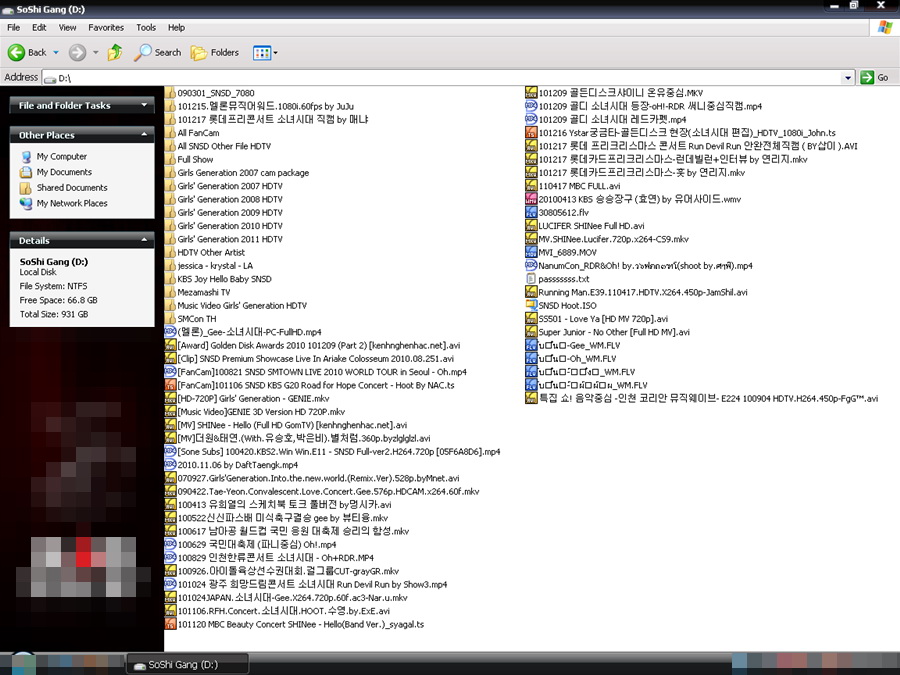Select SS501 - Love Ya [HD MV 720p].avi

tap(603, 319)
